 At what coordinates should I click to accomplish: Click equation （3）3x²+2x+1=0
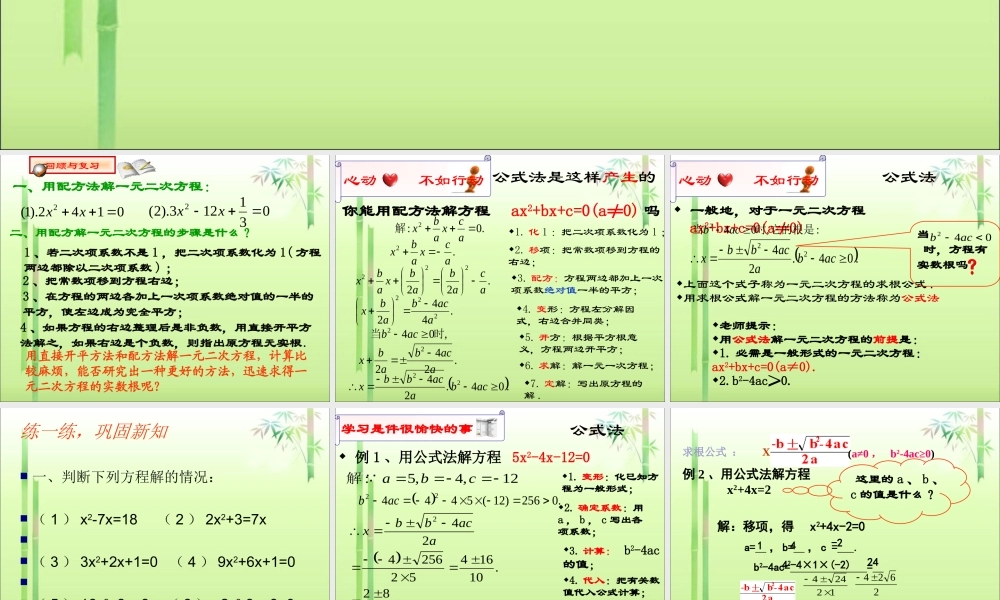click(x=98, y=562)
